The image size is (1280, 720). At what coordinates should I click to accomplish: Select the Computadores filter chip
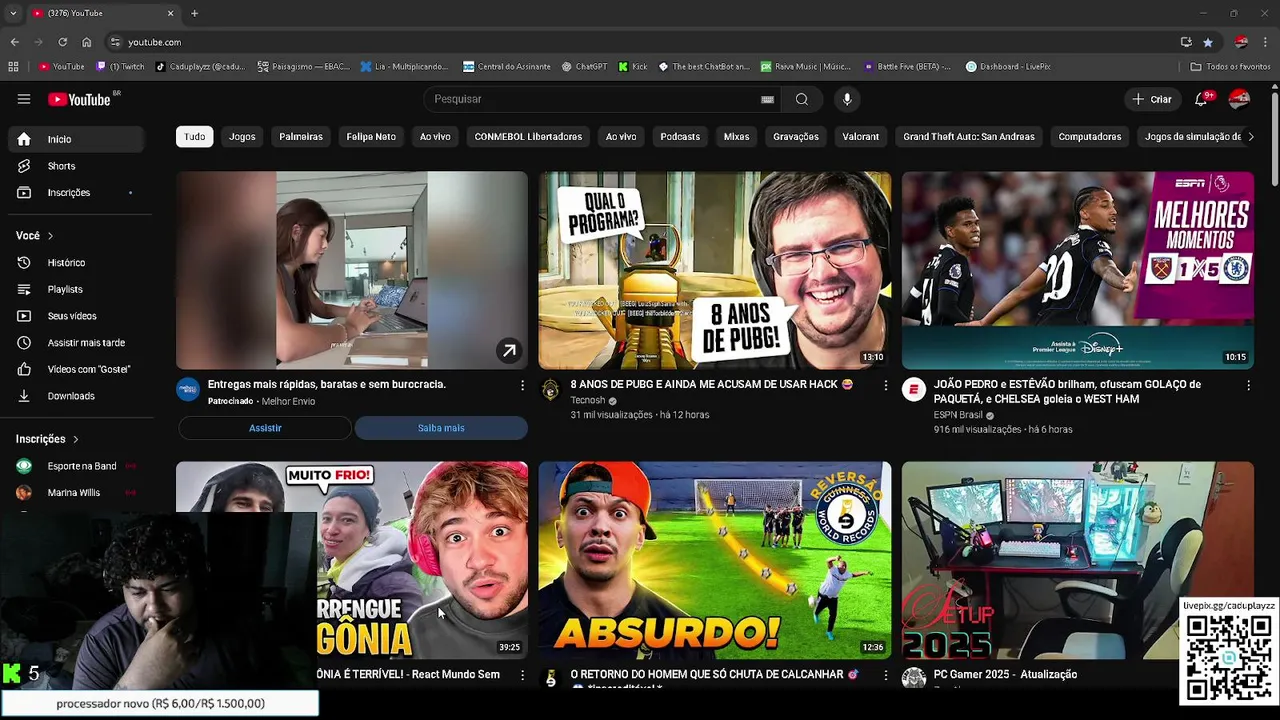(1090, 137)
